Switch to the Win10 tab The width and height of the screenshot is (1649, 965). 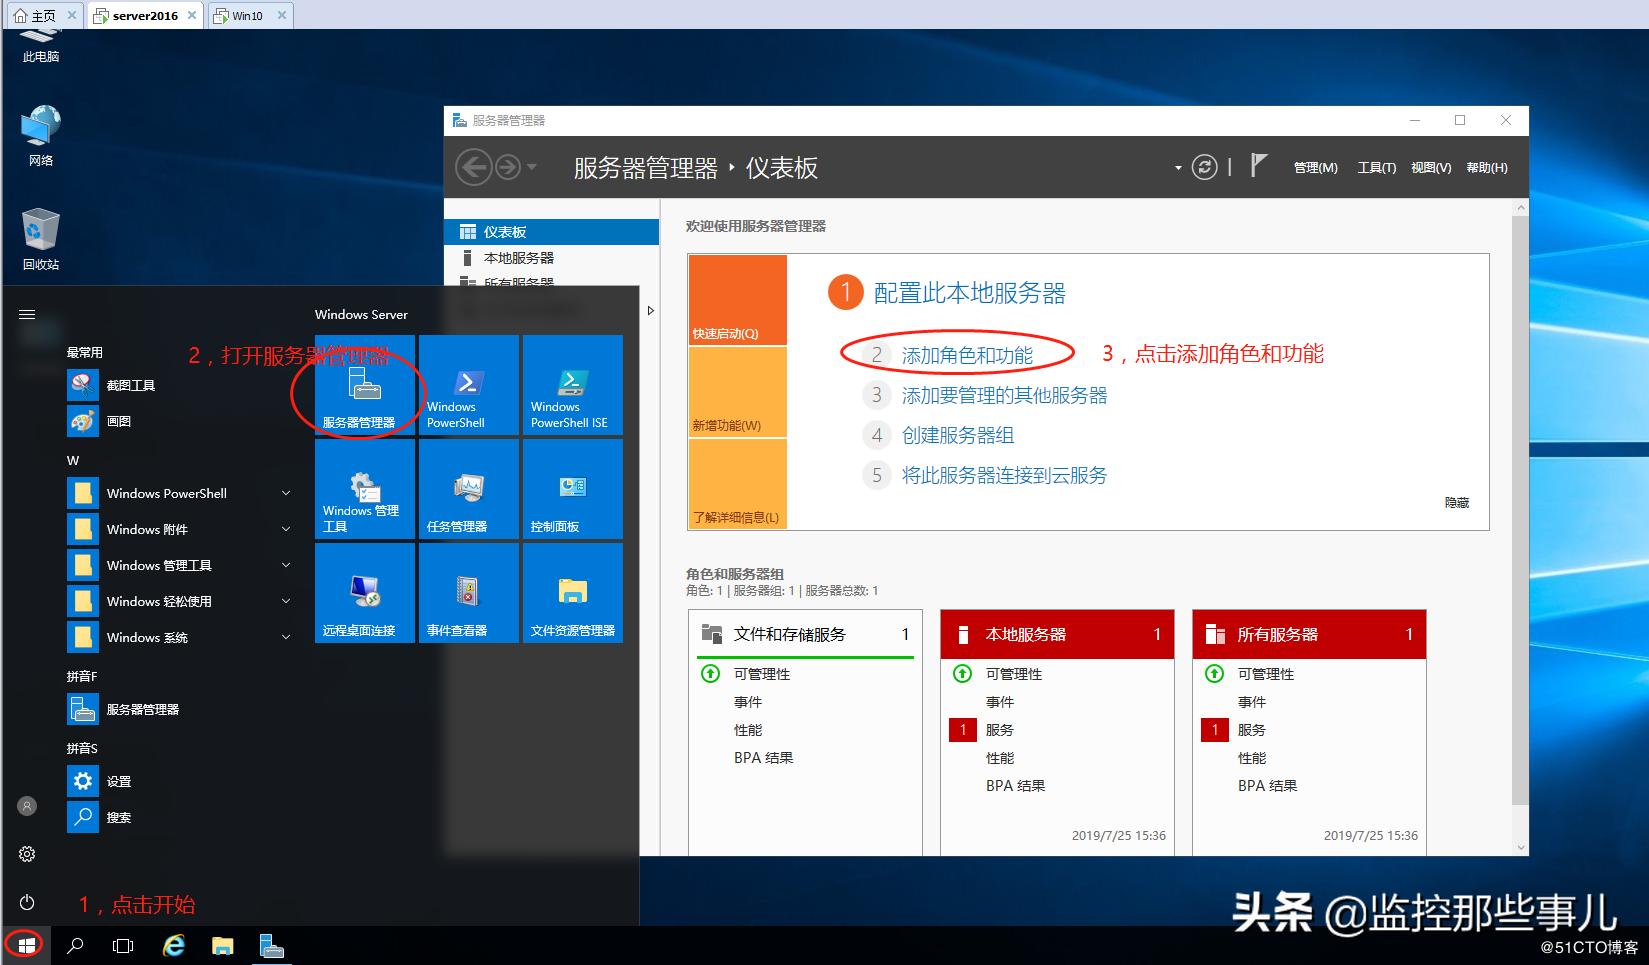248,15
